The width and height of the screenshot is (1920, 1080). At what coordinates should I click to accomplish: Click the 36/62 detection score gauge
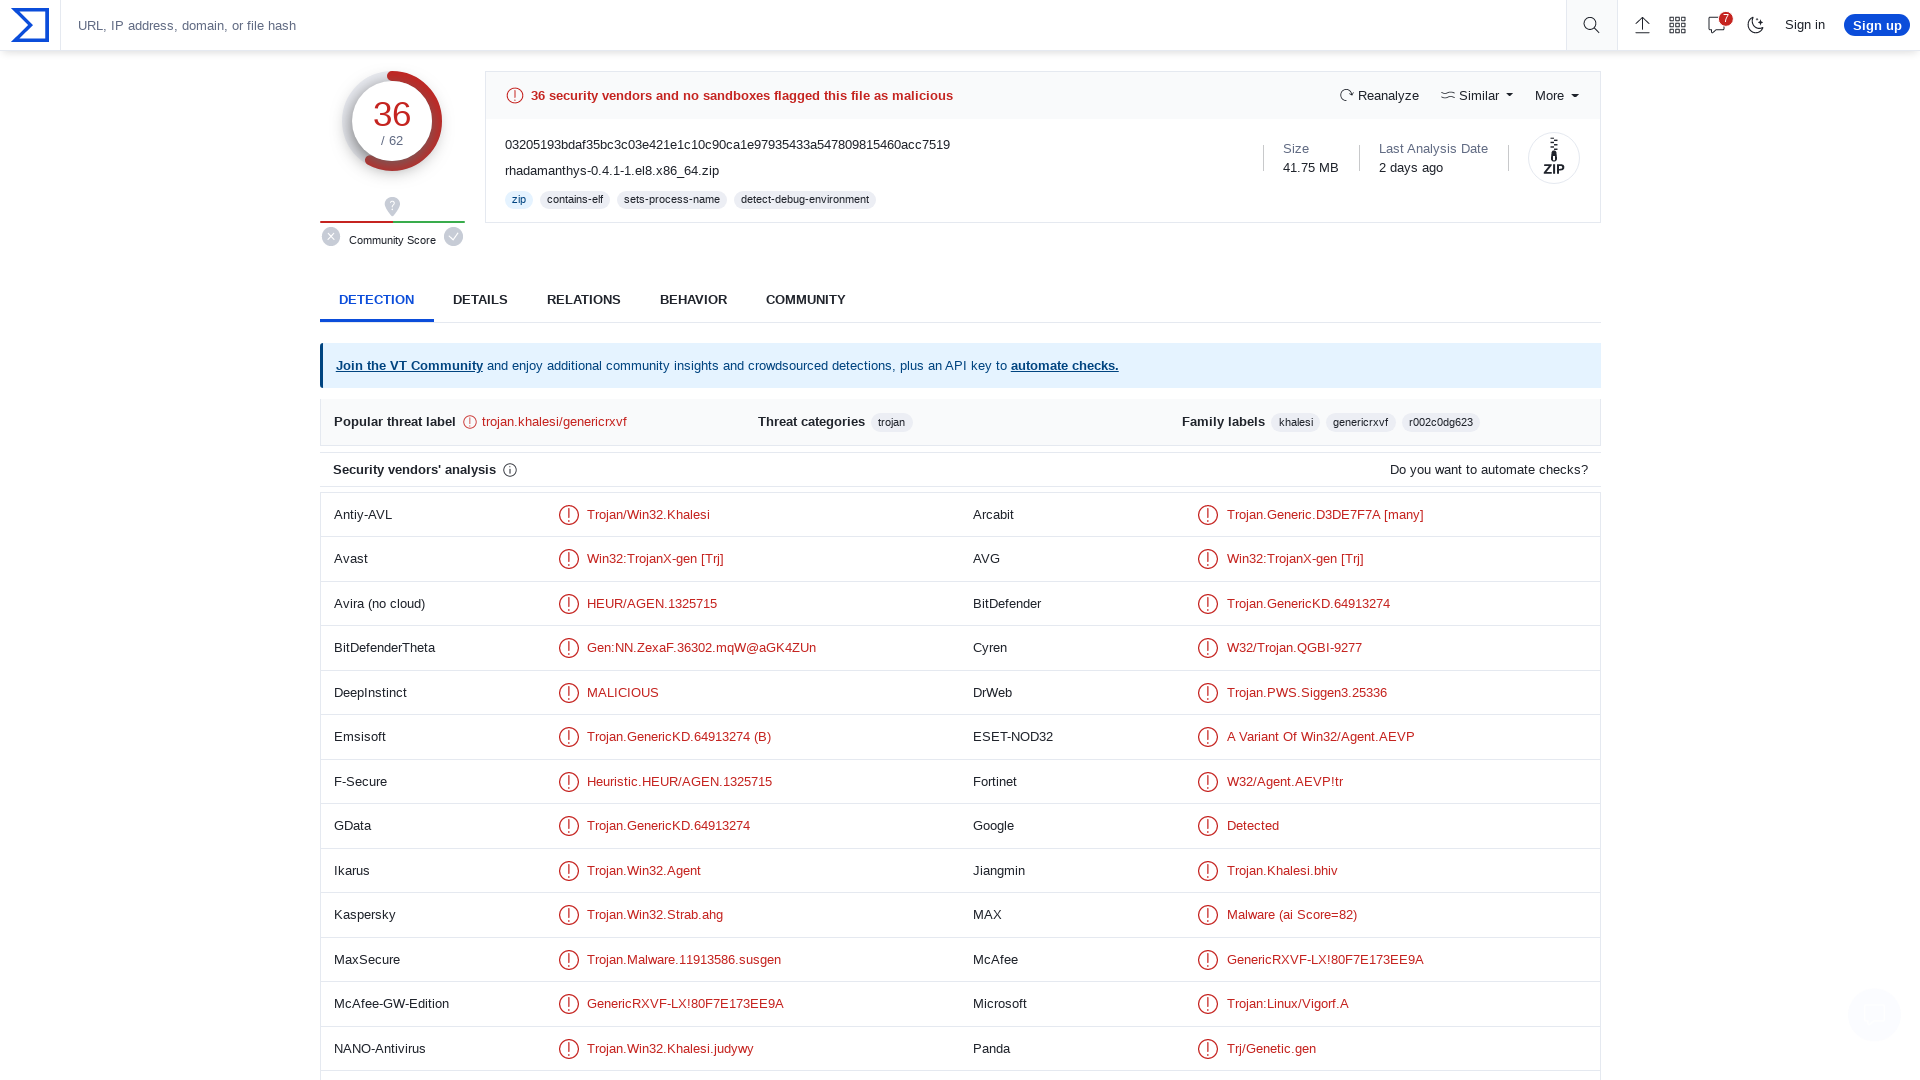(392, 121)
